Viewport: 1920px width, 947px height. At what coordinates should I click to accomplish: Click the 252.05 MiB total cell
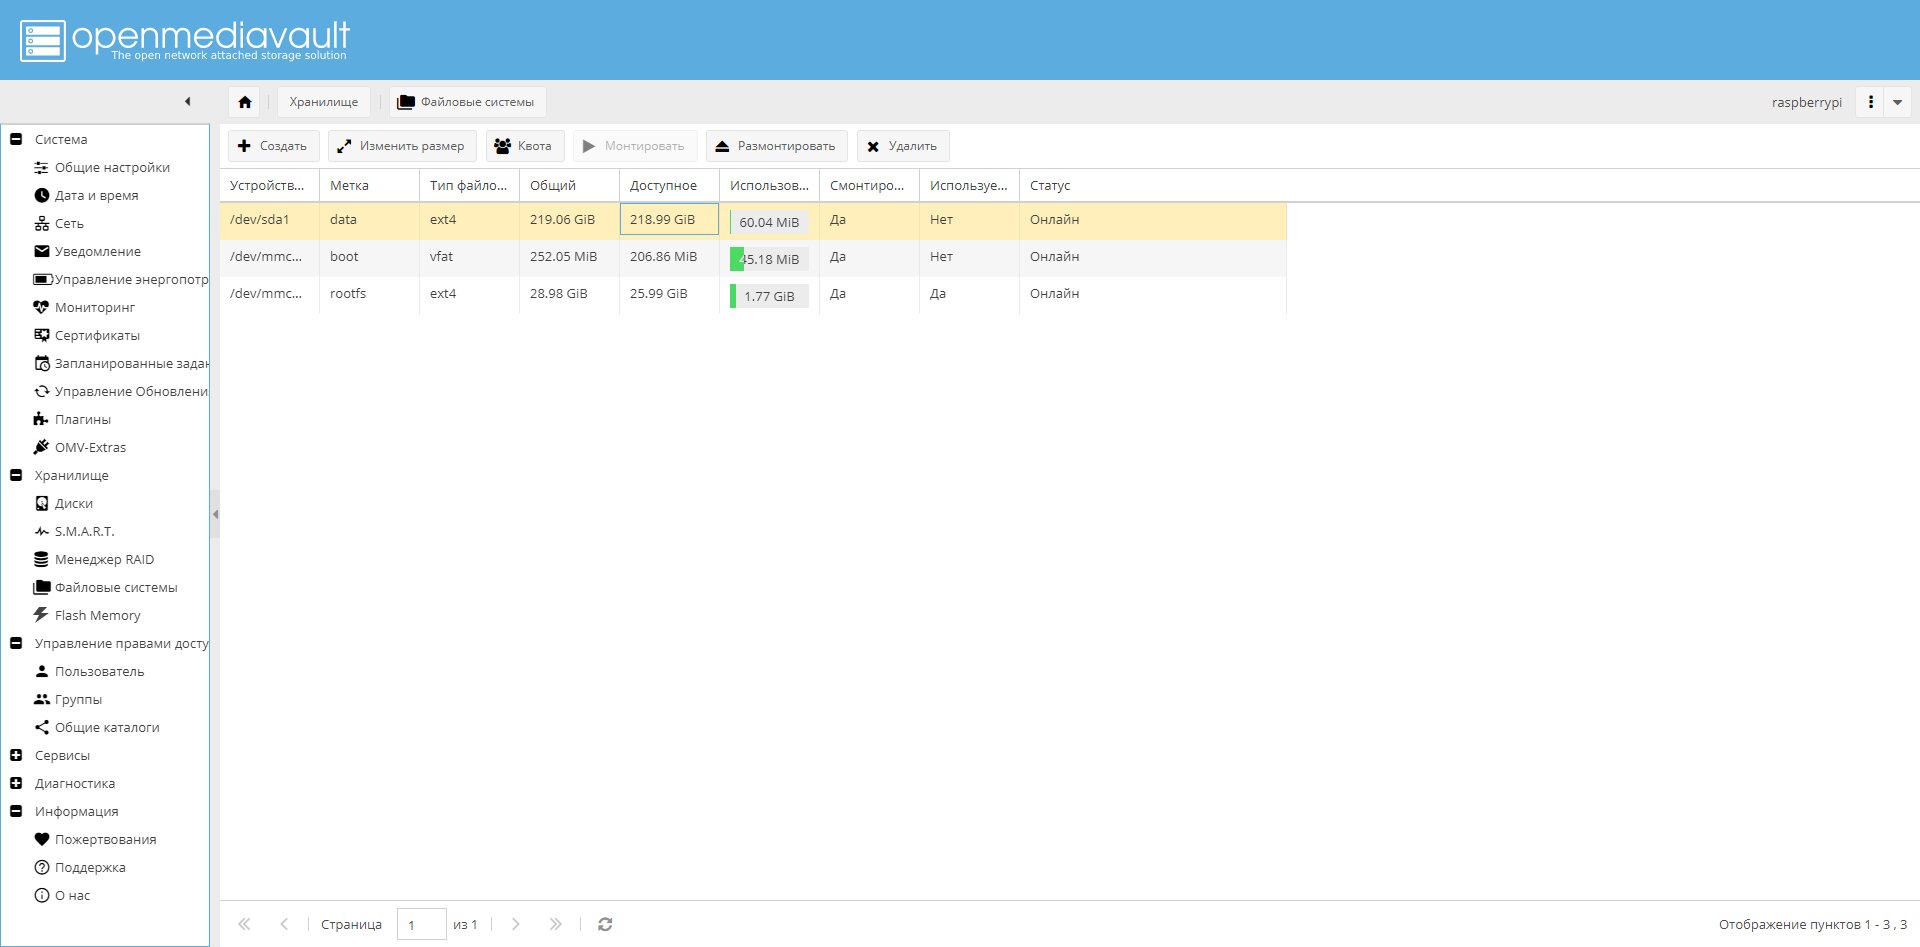(x=569, y=257)
